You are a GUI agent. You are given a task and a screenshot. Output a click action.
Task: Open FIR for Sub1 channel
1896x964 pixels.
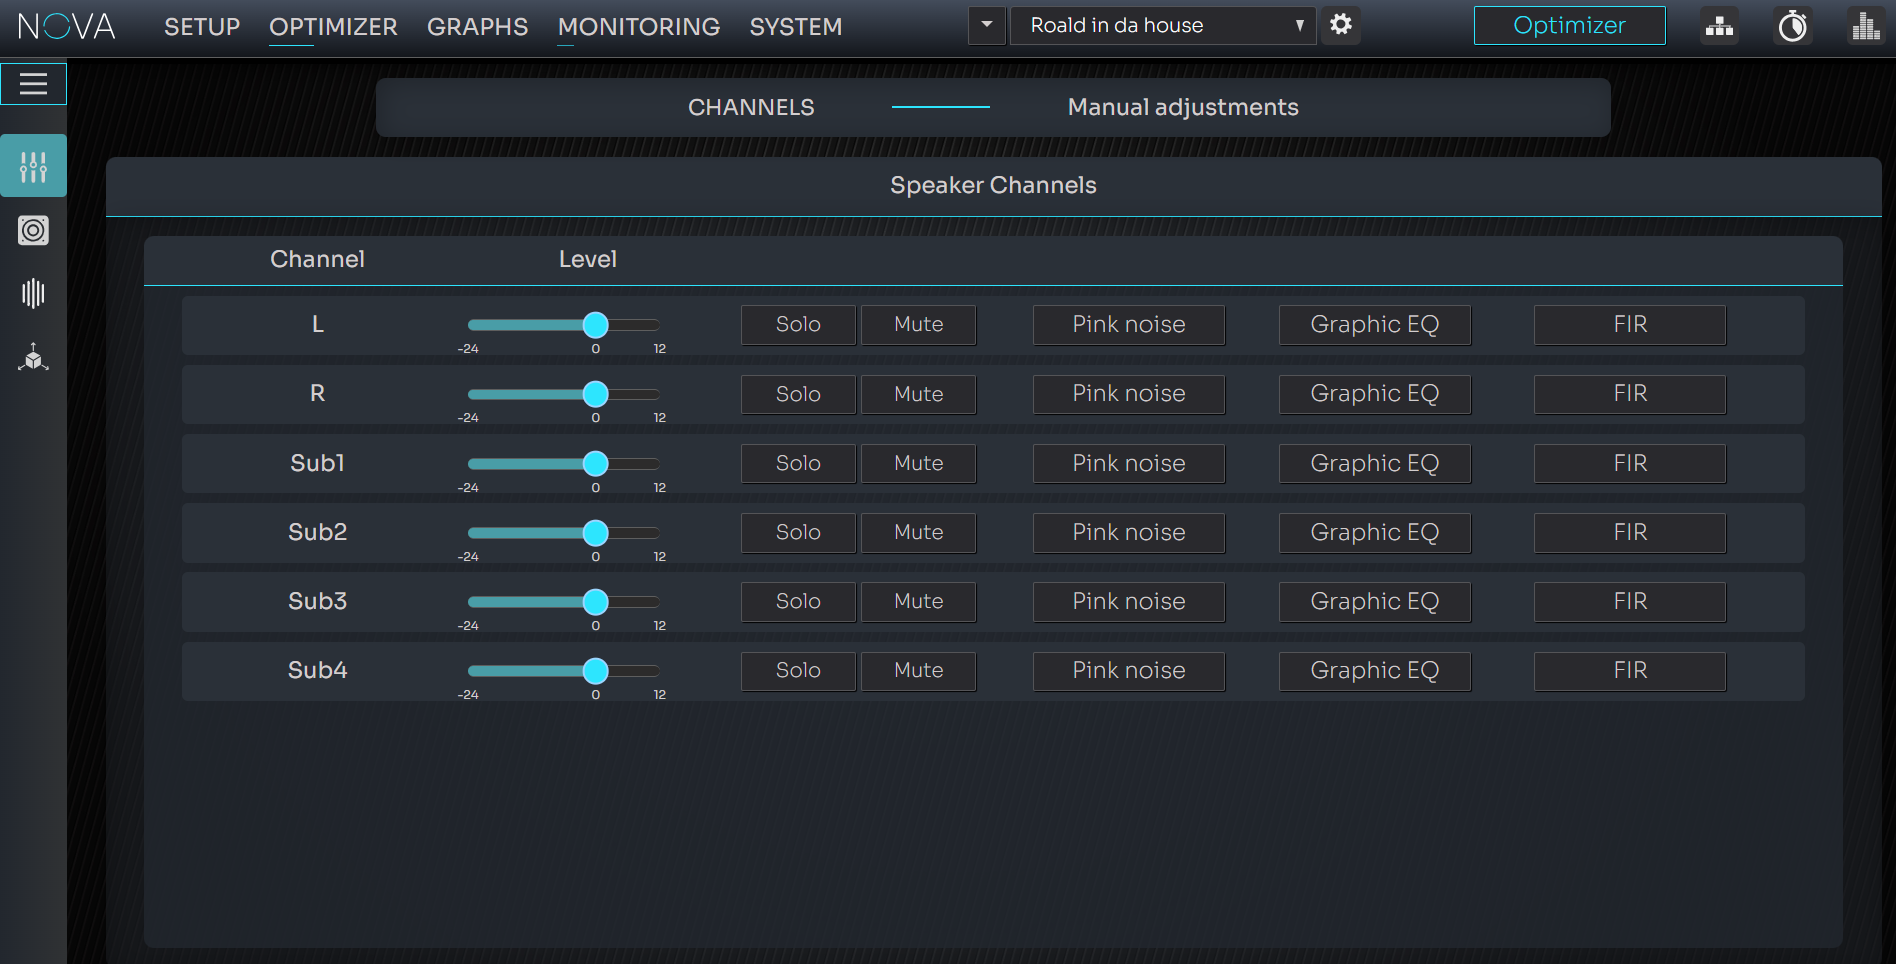pyautogui.click(x=1630, y=464)
